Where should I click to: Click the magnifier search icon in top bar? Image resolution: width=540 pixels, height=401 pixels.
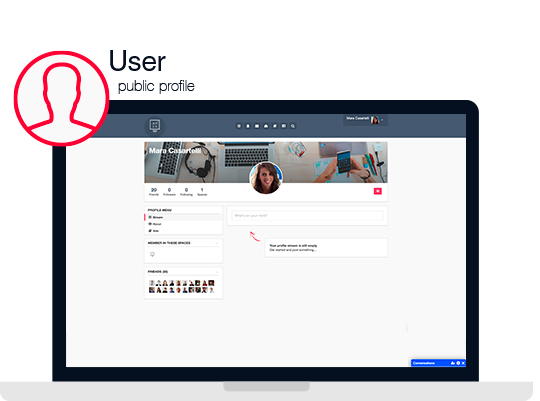[293, 126]
